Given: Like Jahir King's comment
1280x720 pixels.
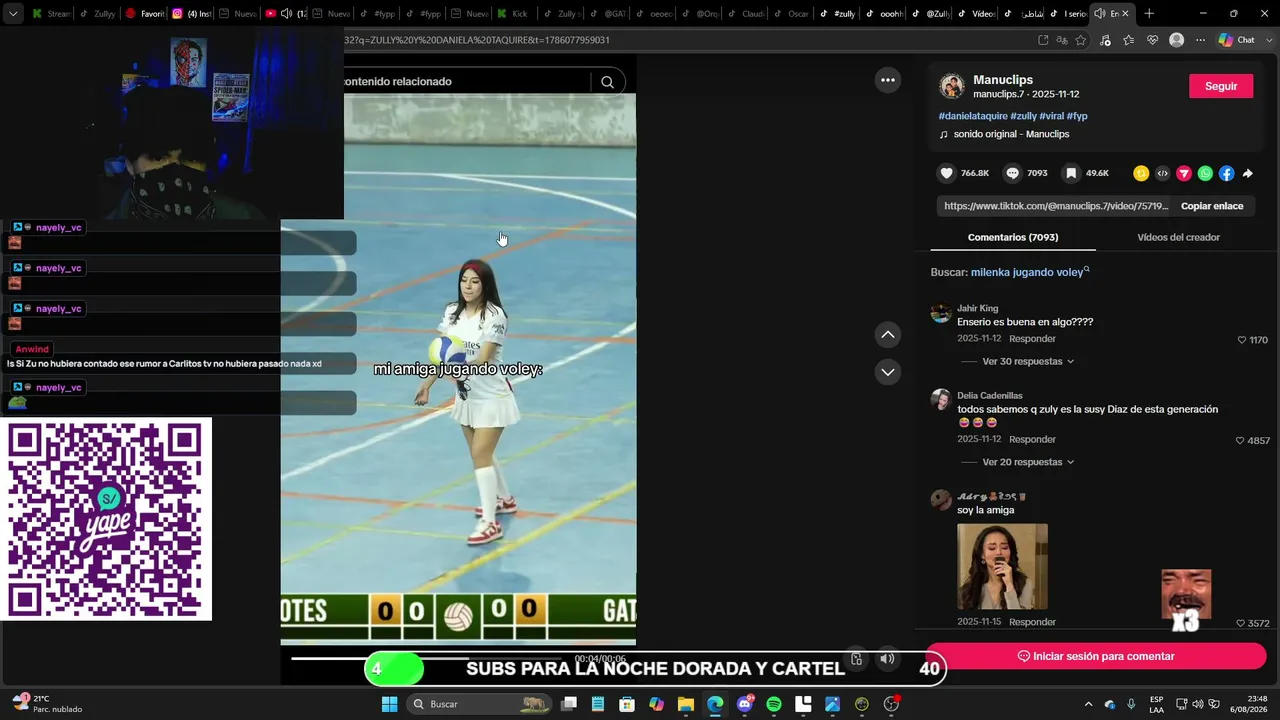Looking at the screenshot, I should 1242,340.
